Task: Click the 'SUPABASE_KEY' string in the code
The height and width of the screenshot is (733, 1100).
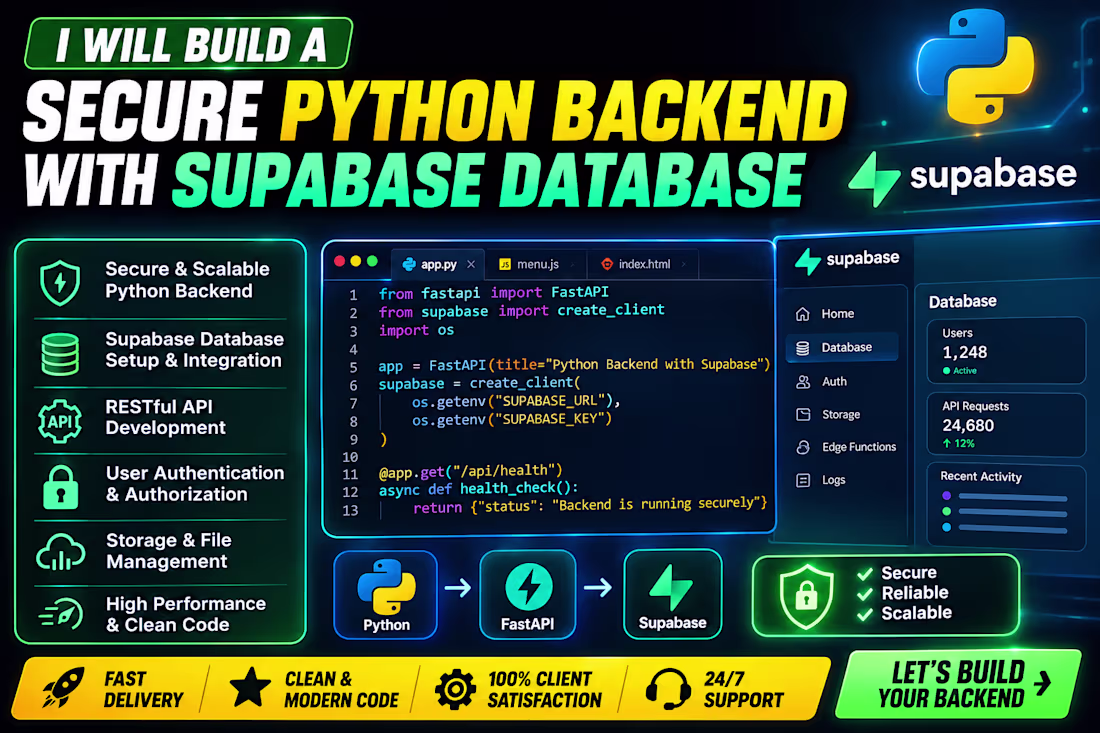Action: (x=551, y=419)
